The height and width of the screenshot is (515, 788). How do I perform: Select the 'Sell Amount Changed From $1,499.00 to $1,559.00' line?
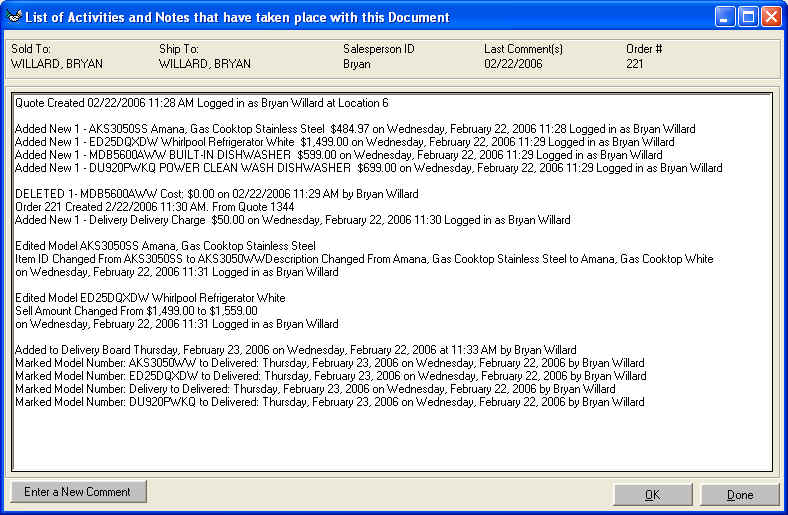pos(136,311)
